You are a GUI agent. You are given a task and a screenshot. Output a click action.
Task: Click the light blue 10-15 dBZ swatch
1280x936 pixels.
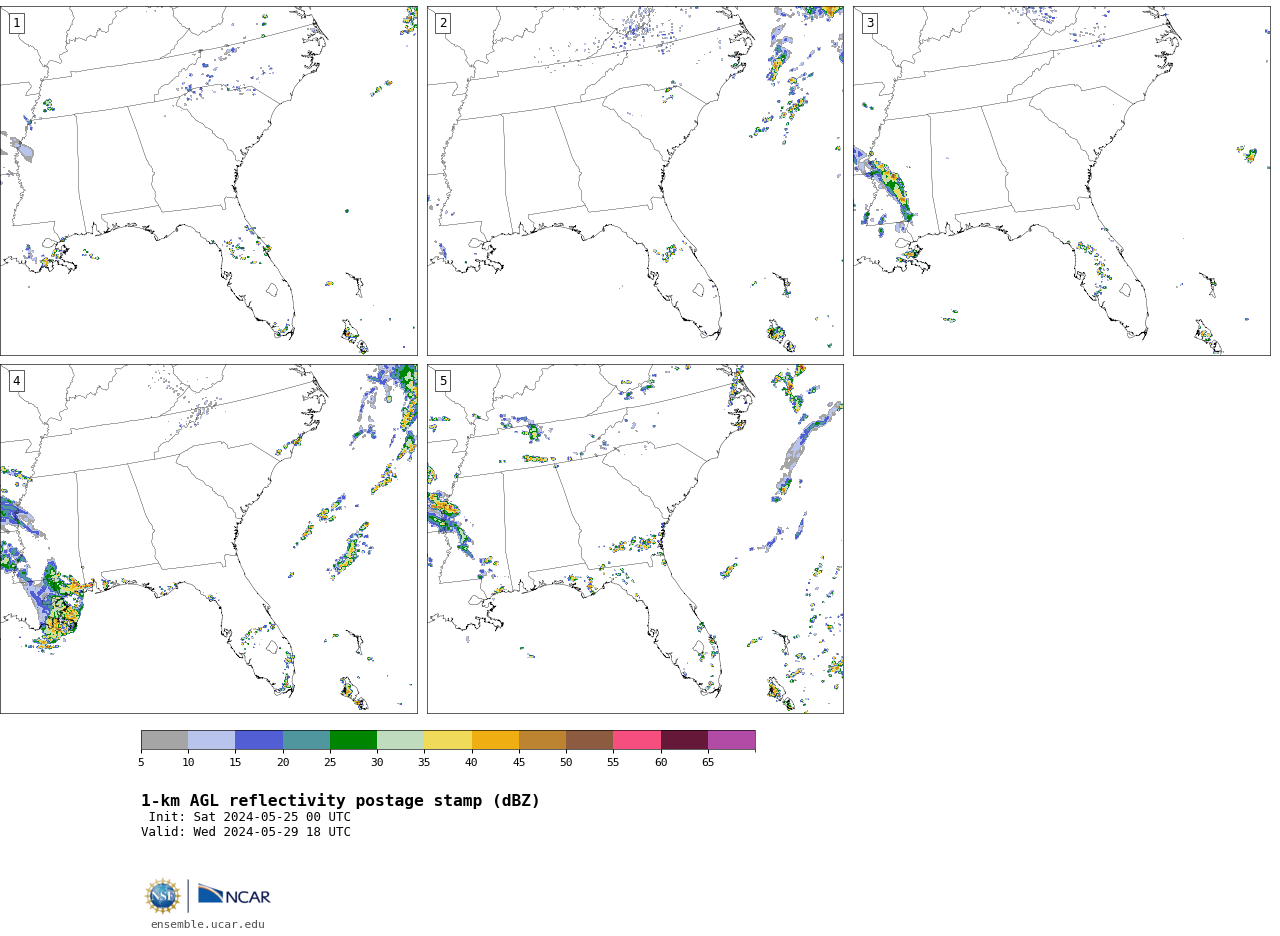(211, 740)
